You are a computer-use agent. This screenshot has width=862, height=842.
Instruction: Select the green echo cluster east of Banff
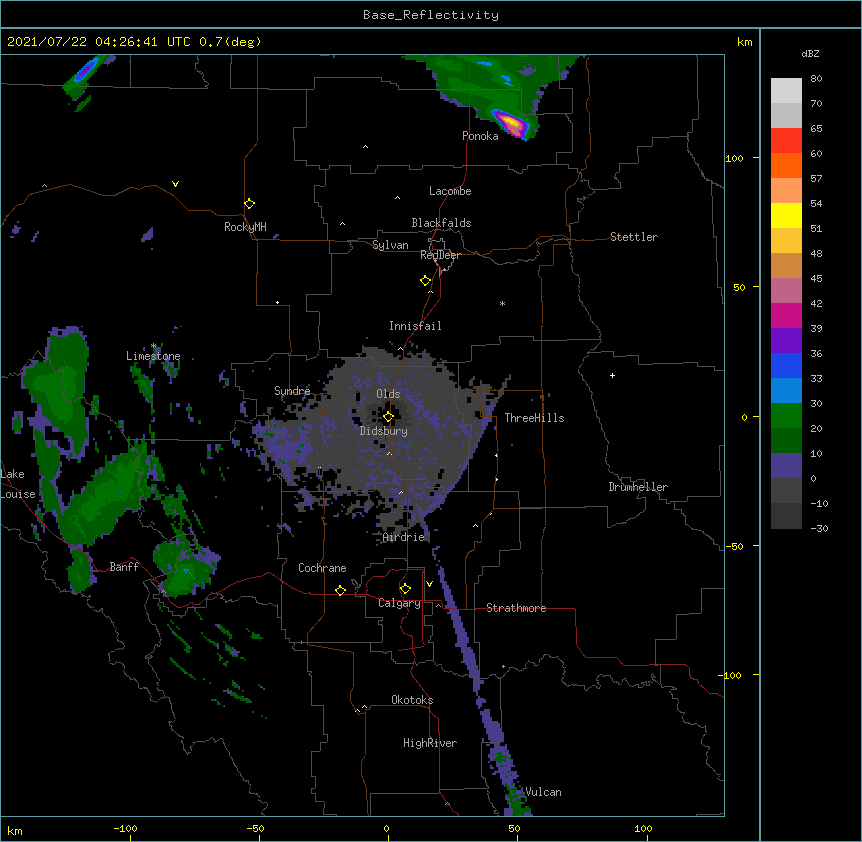pos(185,569)
